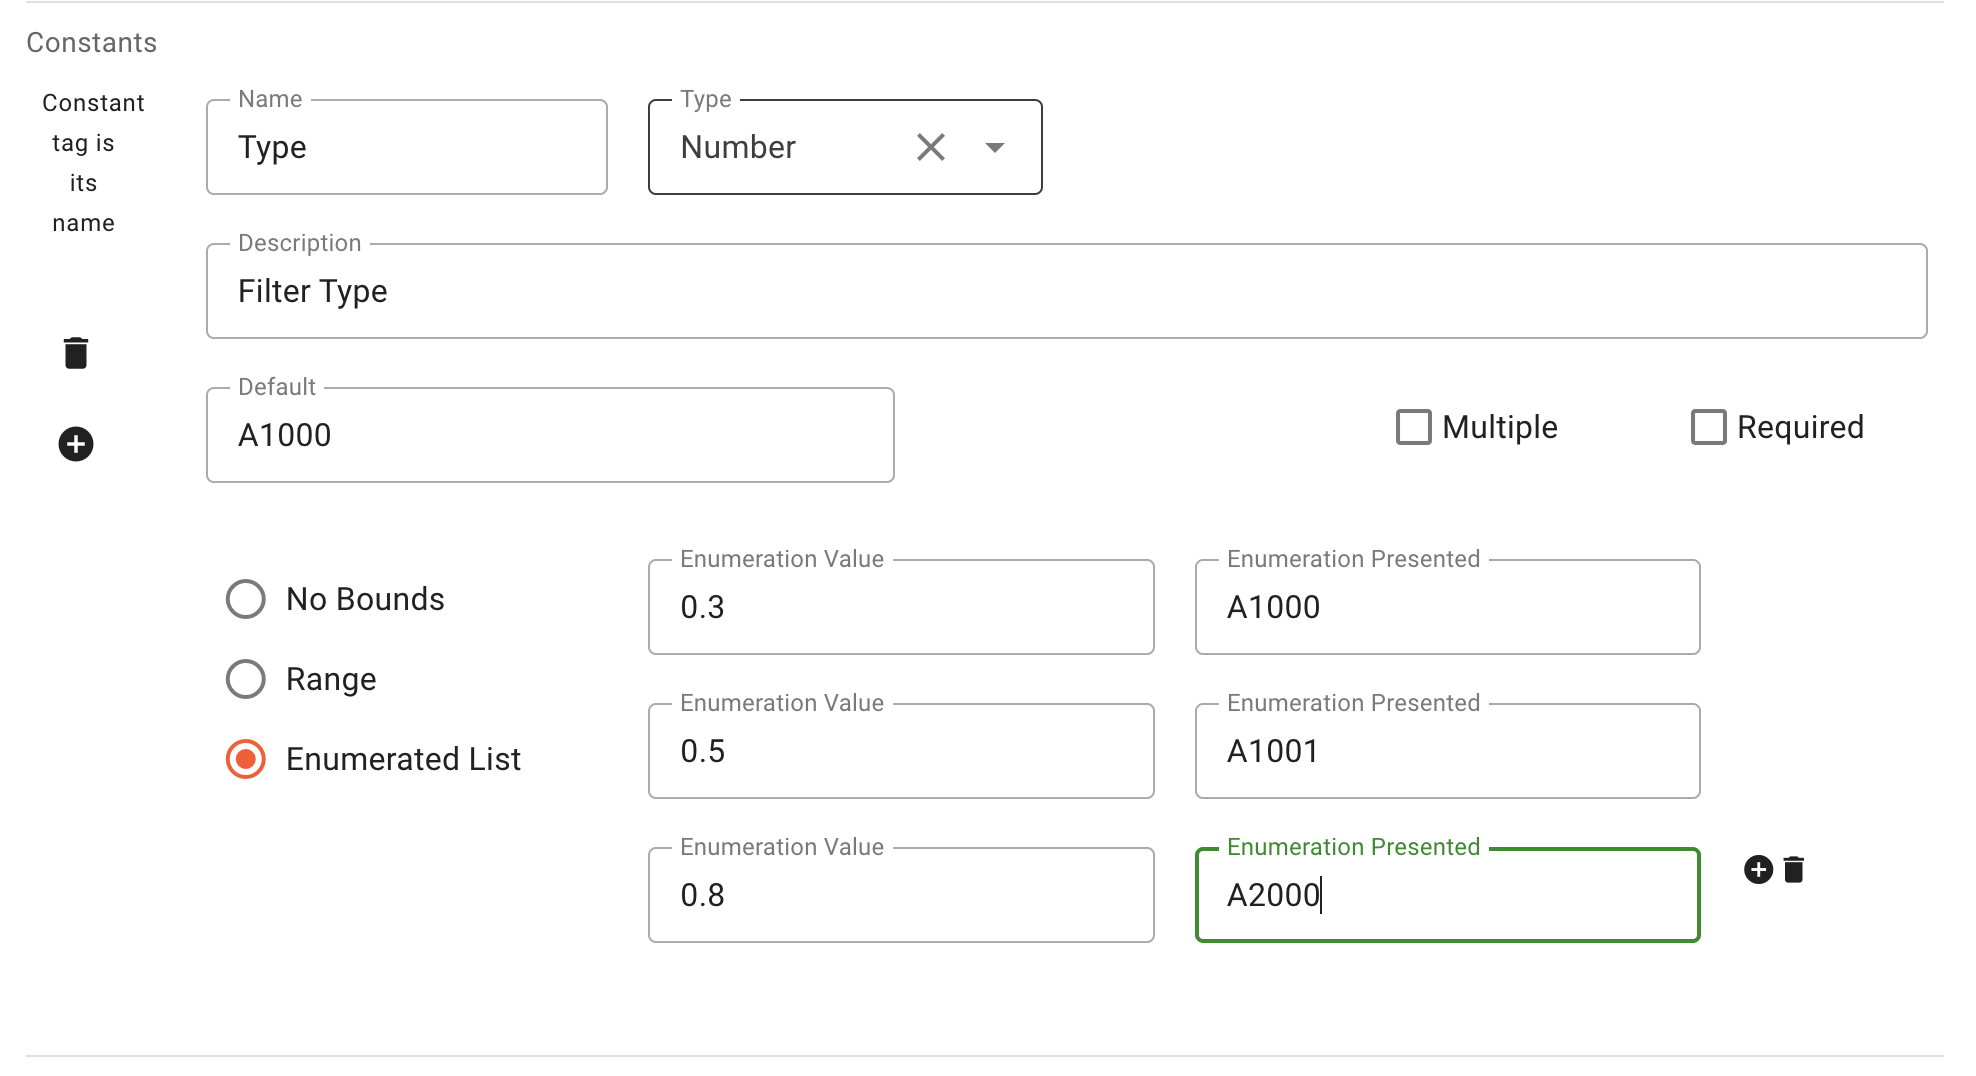Enable the Multiple checkbox

pos(1414,427)
